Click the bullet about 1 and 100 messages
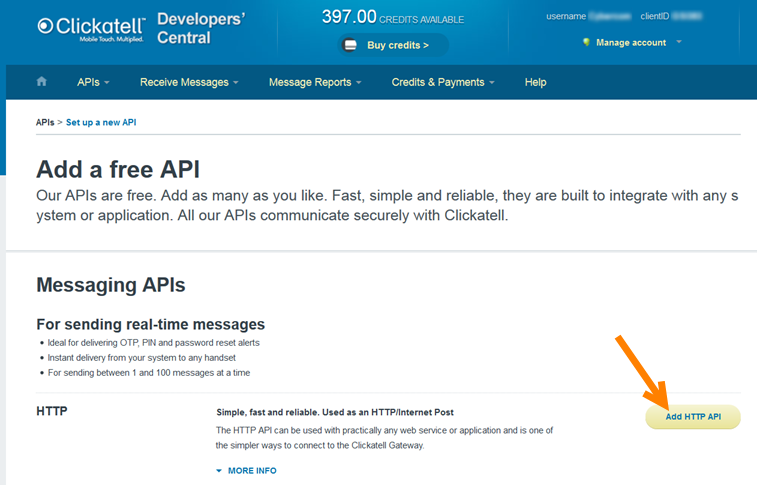This screenshot has width=757, height=485. tap(149, 373)
